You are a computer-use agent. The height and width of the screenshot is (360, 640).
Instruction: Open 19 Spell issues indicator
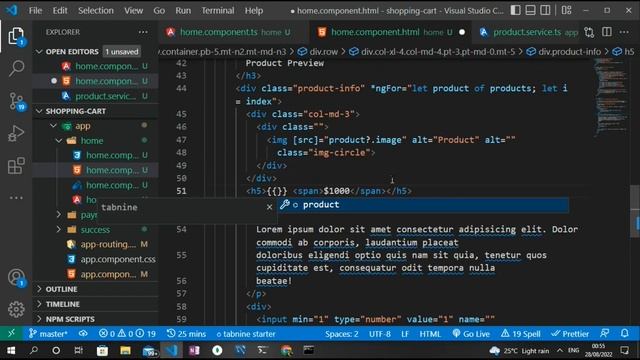pyautogui.click(x=520, y=333)
